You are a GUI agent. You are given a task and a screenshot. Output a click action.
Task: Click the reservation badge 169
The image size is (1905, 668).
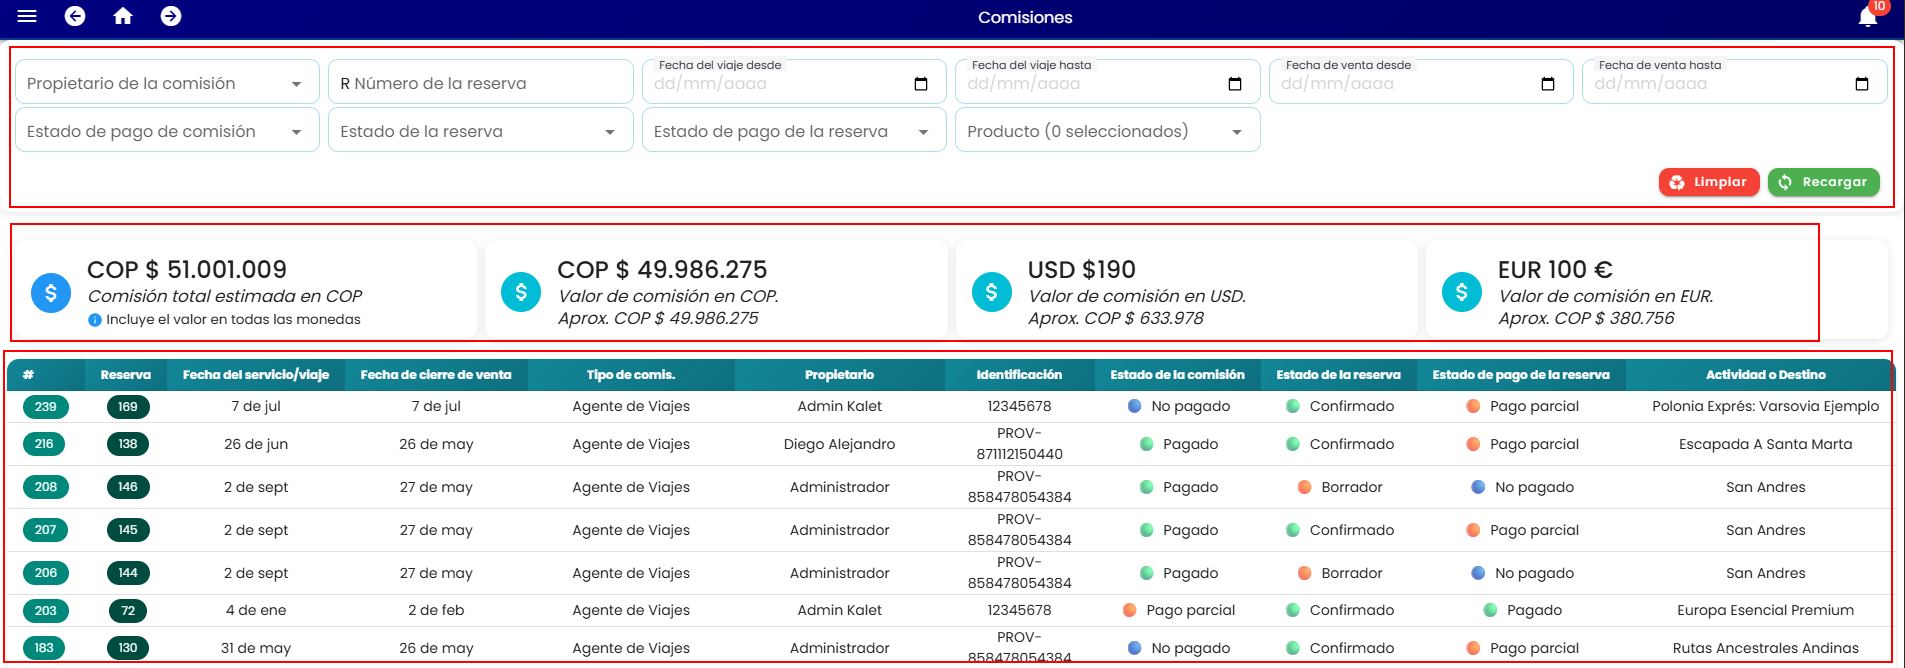tap(128, 407)
